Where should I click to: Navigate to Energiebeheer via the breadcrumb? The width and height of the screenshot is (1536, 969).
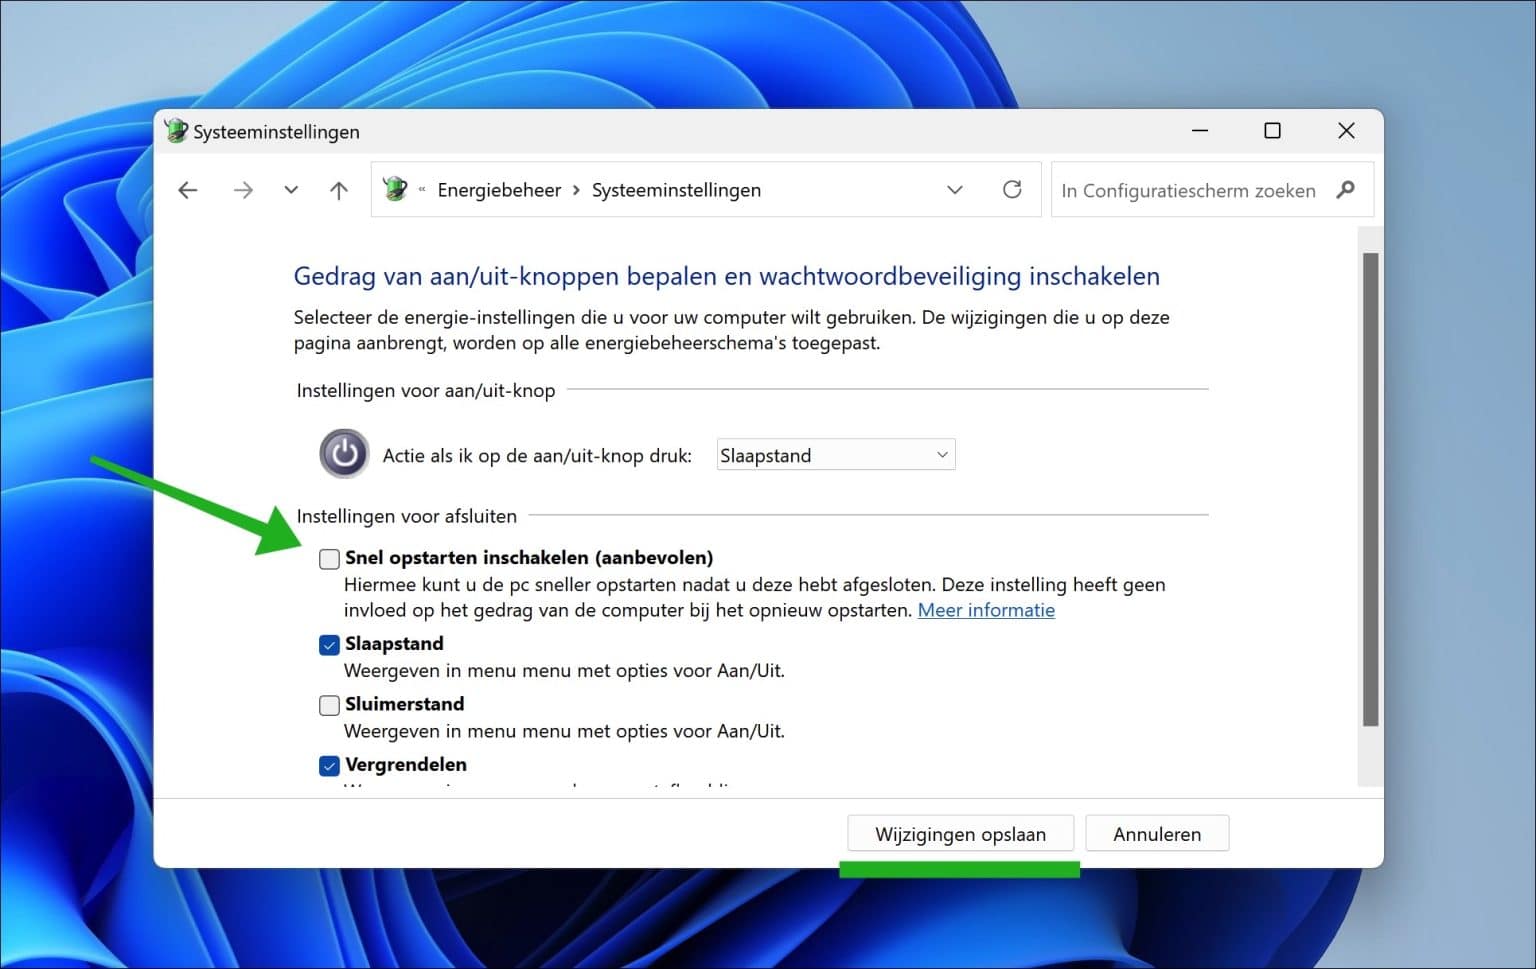[x=499, y=189]
